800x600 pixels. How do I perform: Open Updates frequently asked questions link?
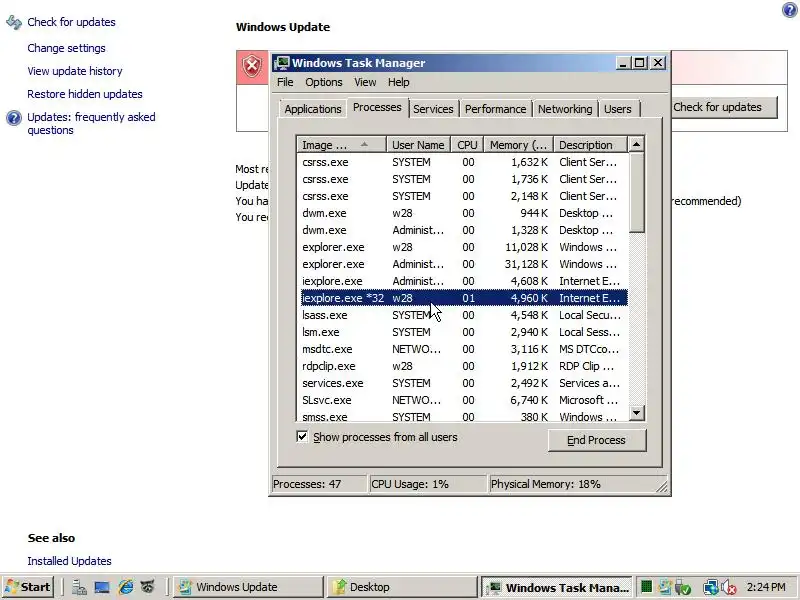coord(91,123)
